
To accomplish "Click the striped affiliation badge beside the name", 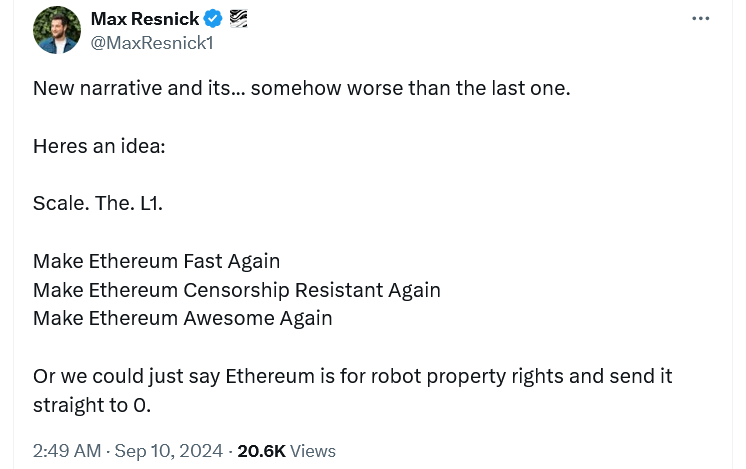I will (x=238, y=19).
